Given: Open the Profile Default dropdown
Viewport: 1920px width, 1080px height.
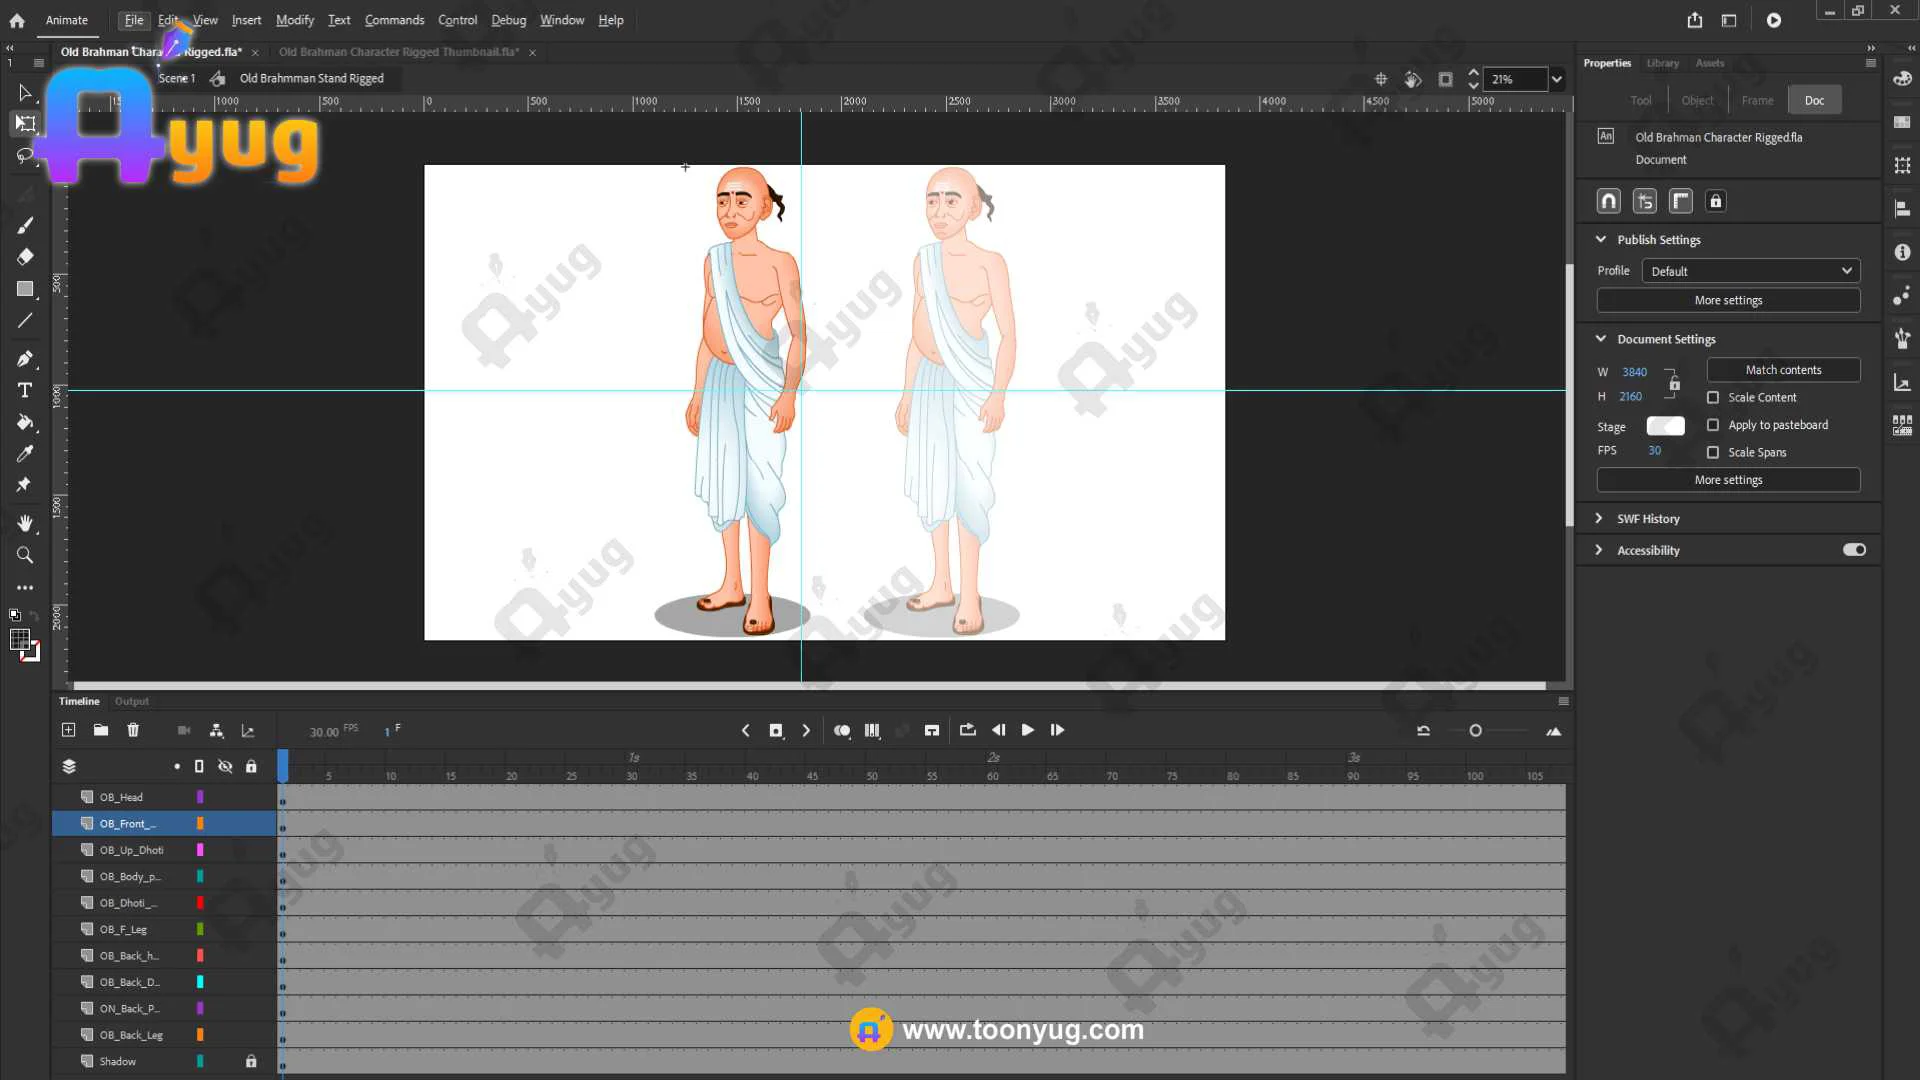Looking at the screenshot, I should click(1750, 271).
